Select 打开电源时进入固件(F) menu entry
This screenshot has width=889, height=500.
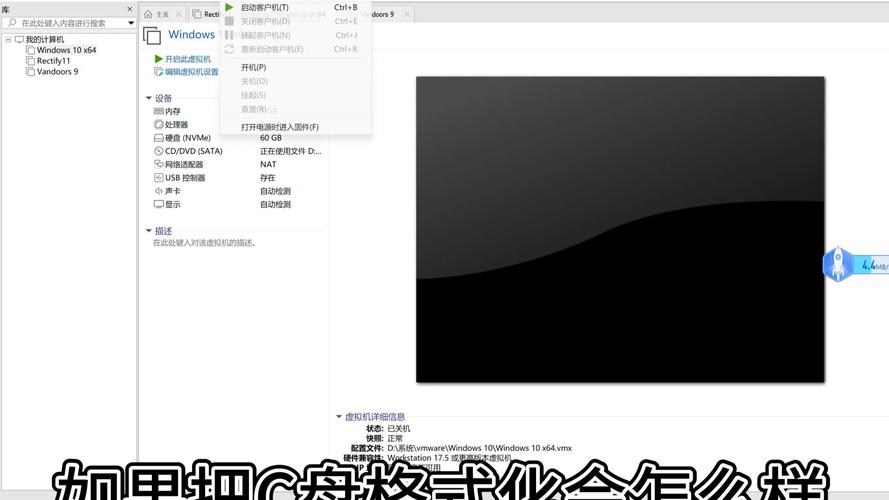click(279, 127)
